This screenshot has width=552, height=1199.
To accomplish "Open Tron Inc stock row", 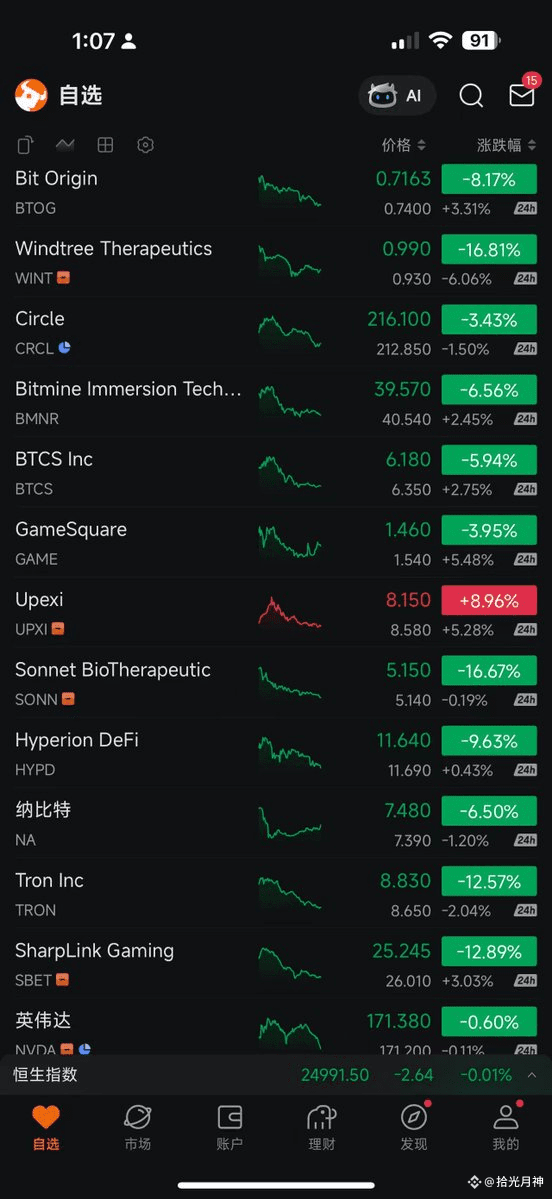I will 276,893.
